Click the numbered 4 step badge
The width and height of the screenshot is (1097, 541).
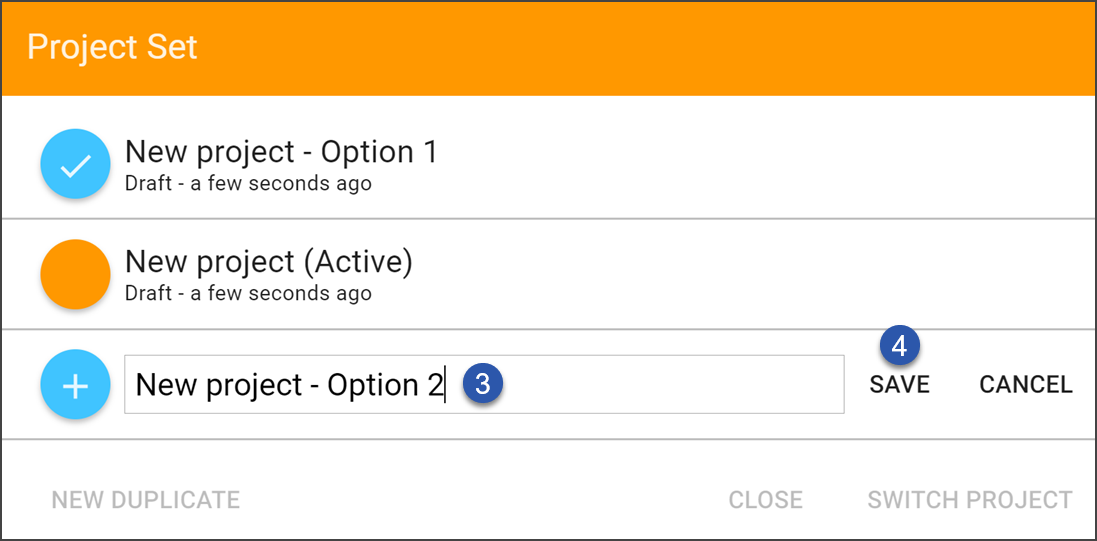[x=900, y=346]
